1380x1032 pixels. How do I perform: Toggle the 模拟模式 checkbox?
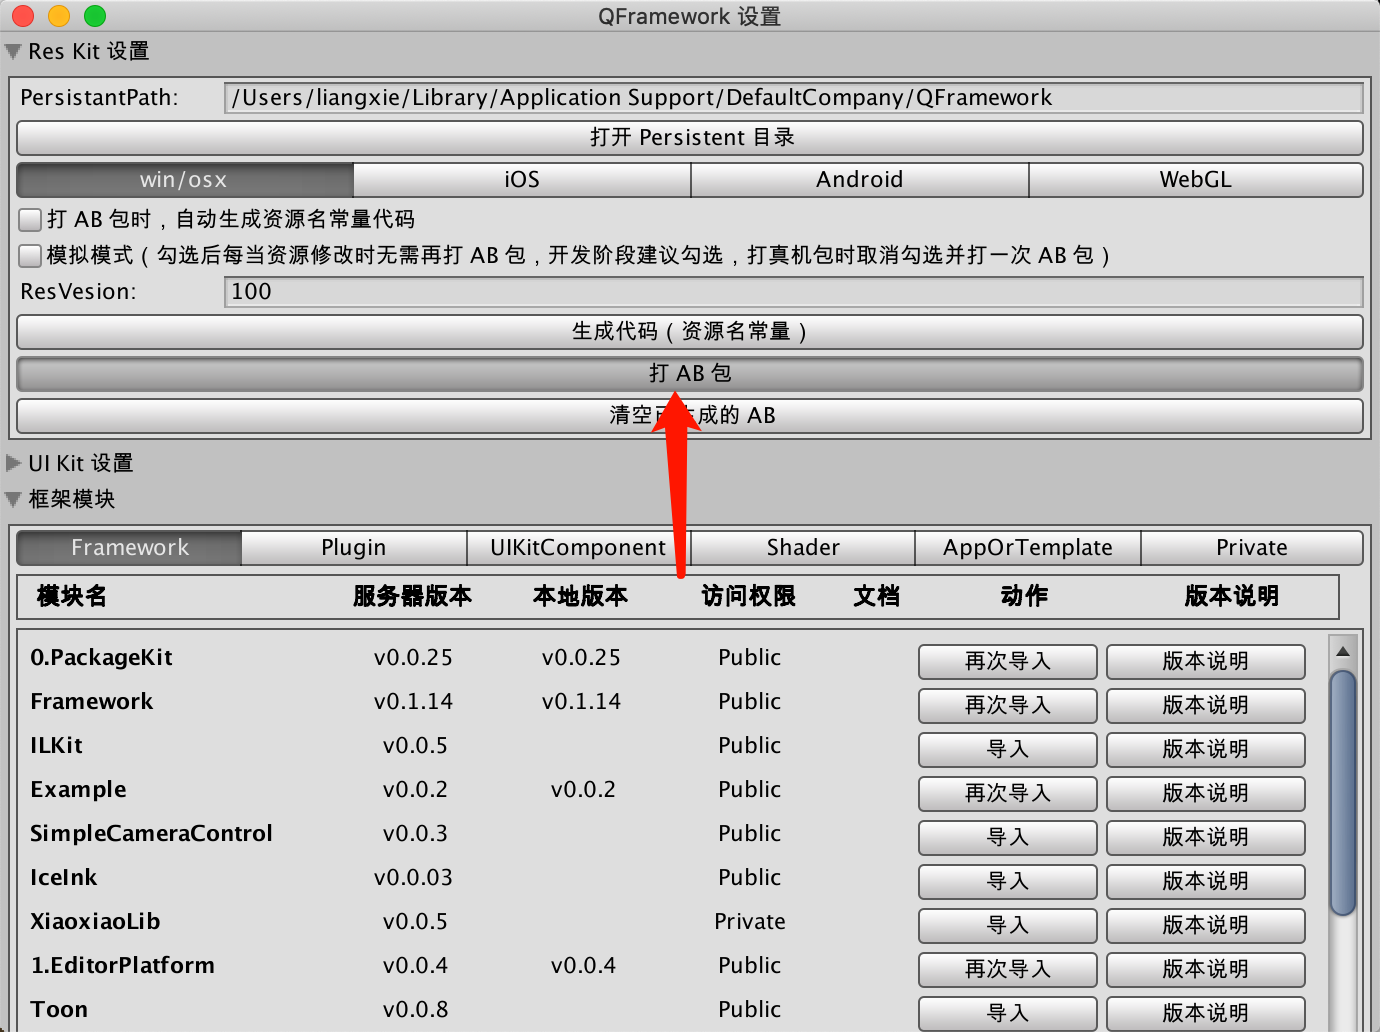(x=30, y=255)
